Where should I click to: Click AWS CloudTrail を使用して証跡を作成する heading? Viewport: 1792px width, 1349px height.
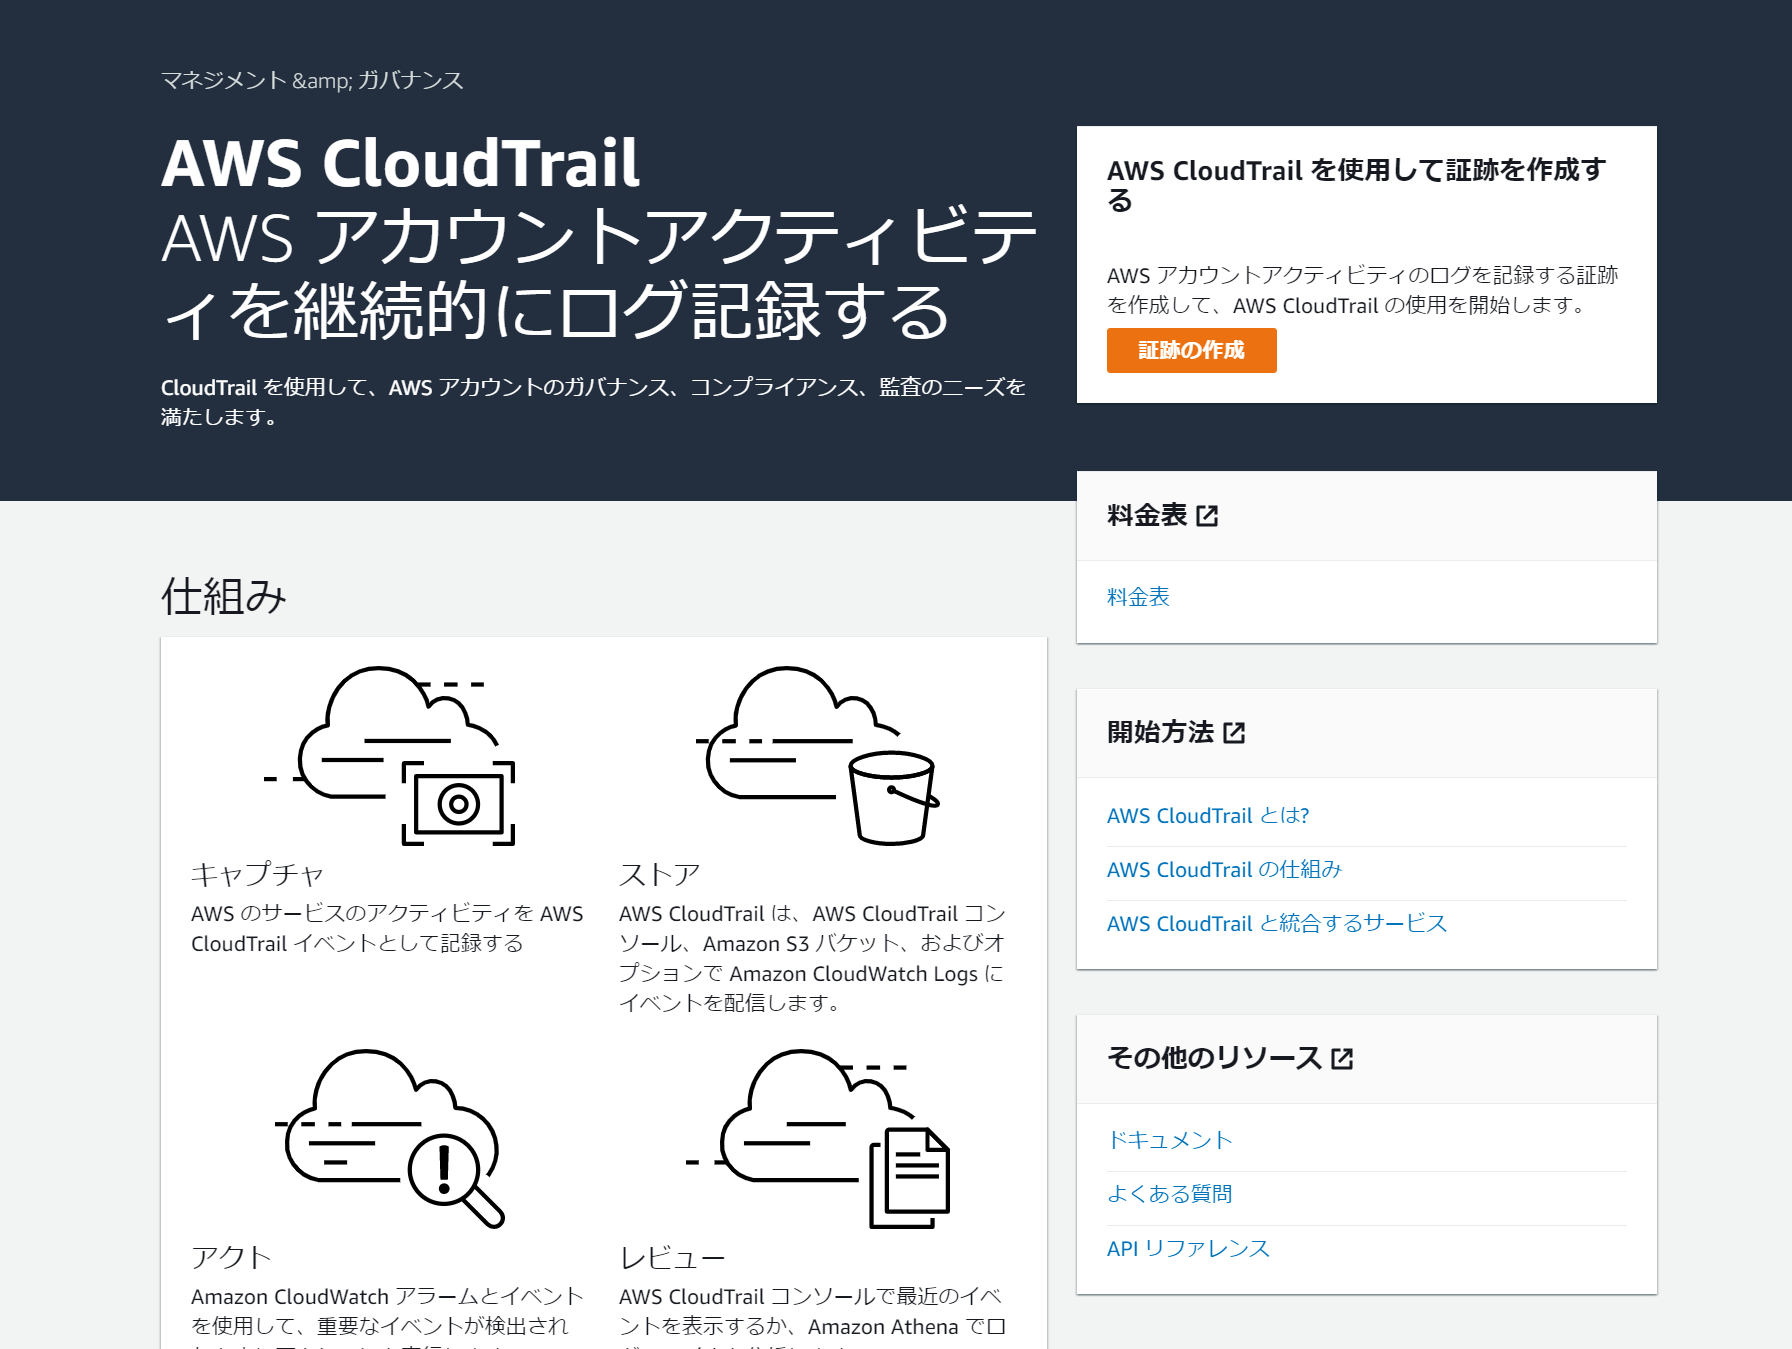[x=1356, y=185]
